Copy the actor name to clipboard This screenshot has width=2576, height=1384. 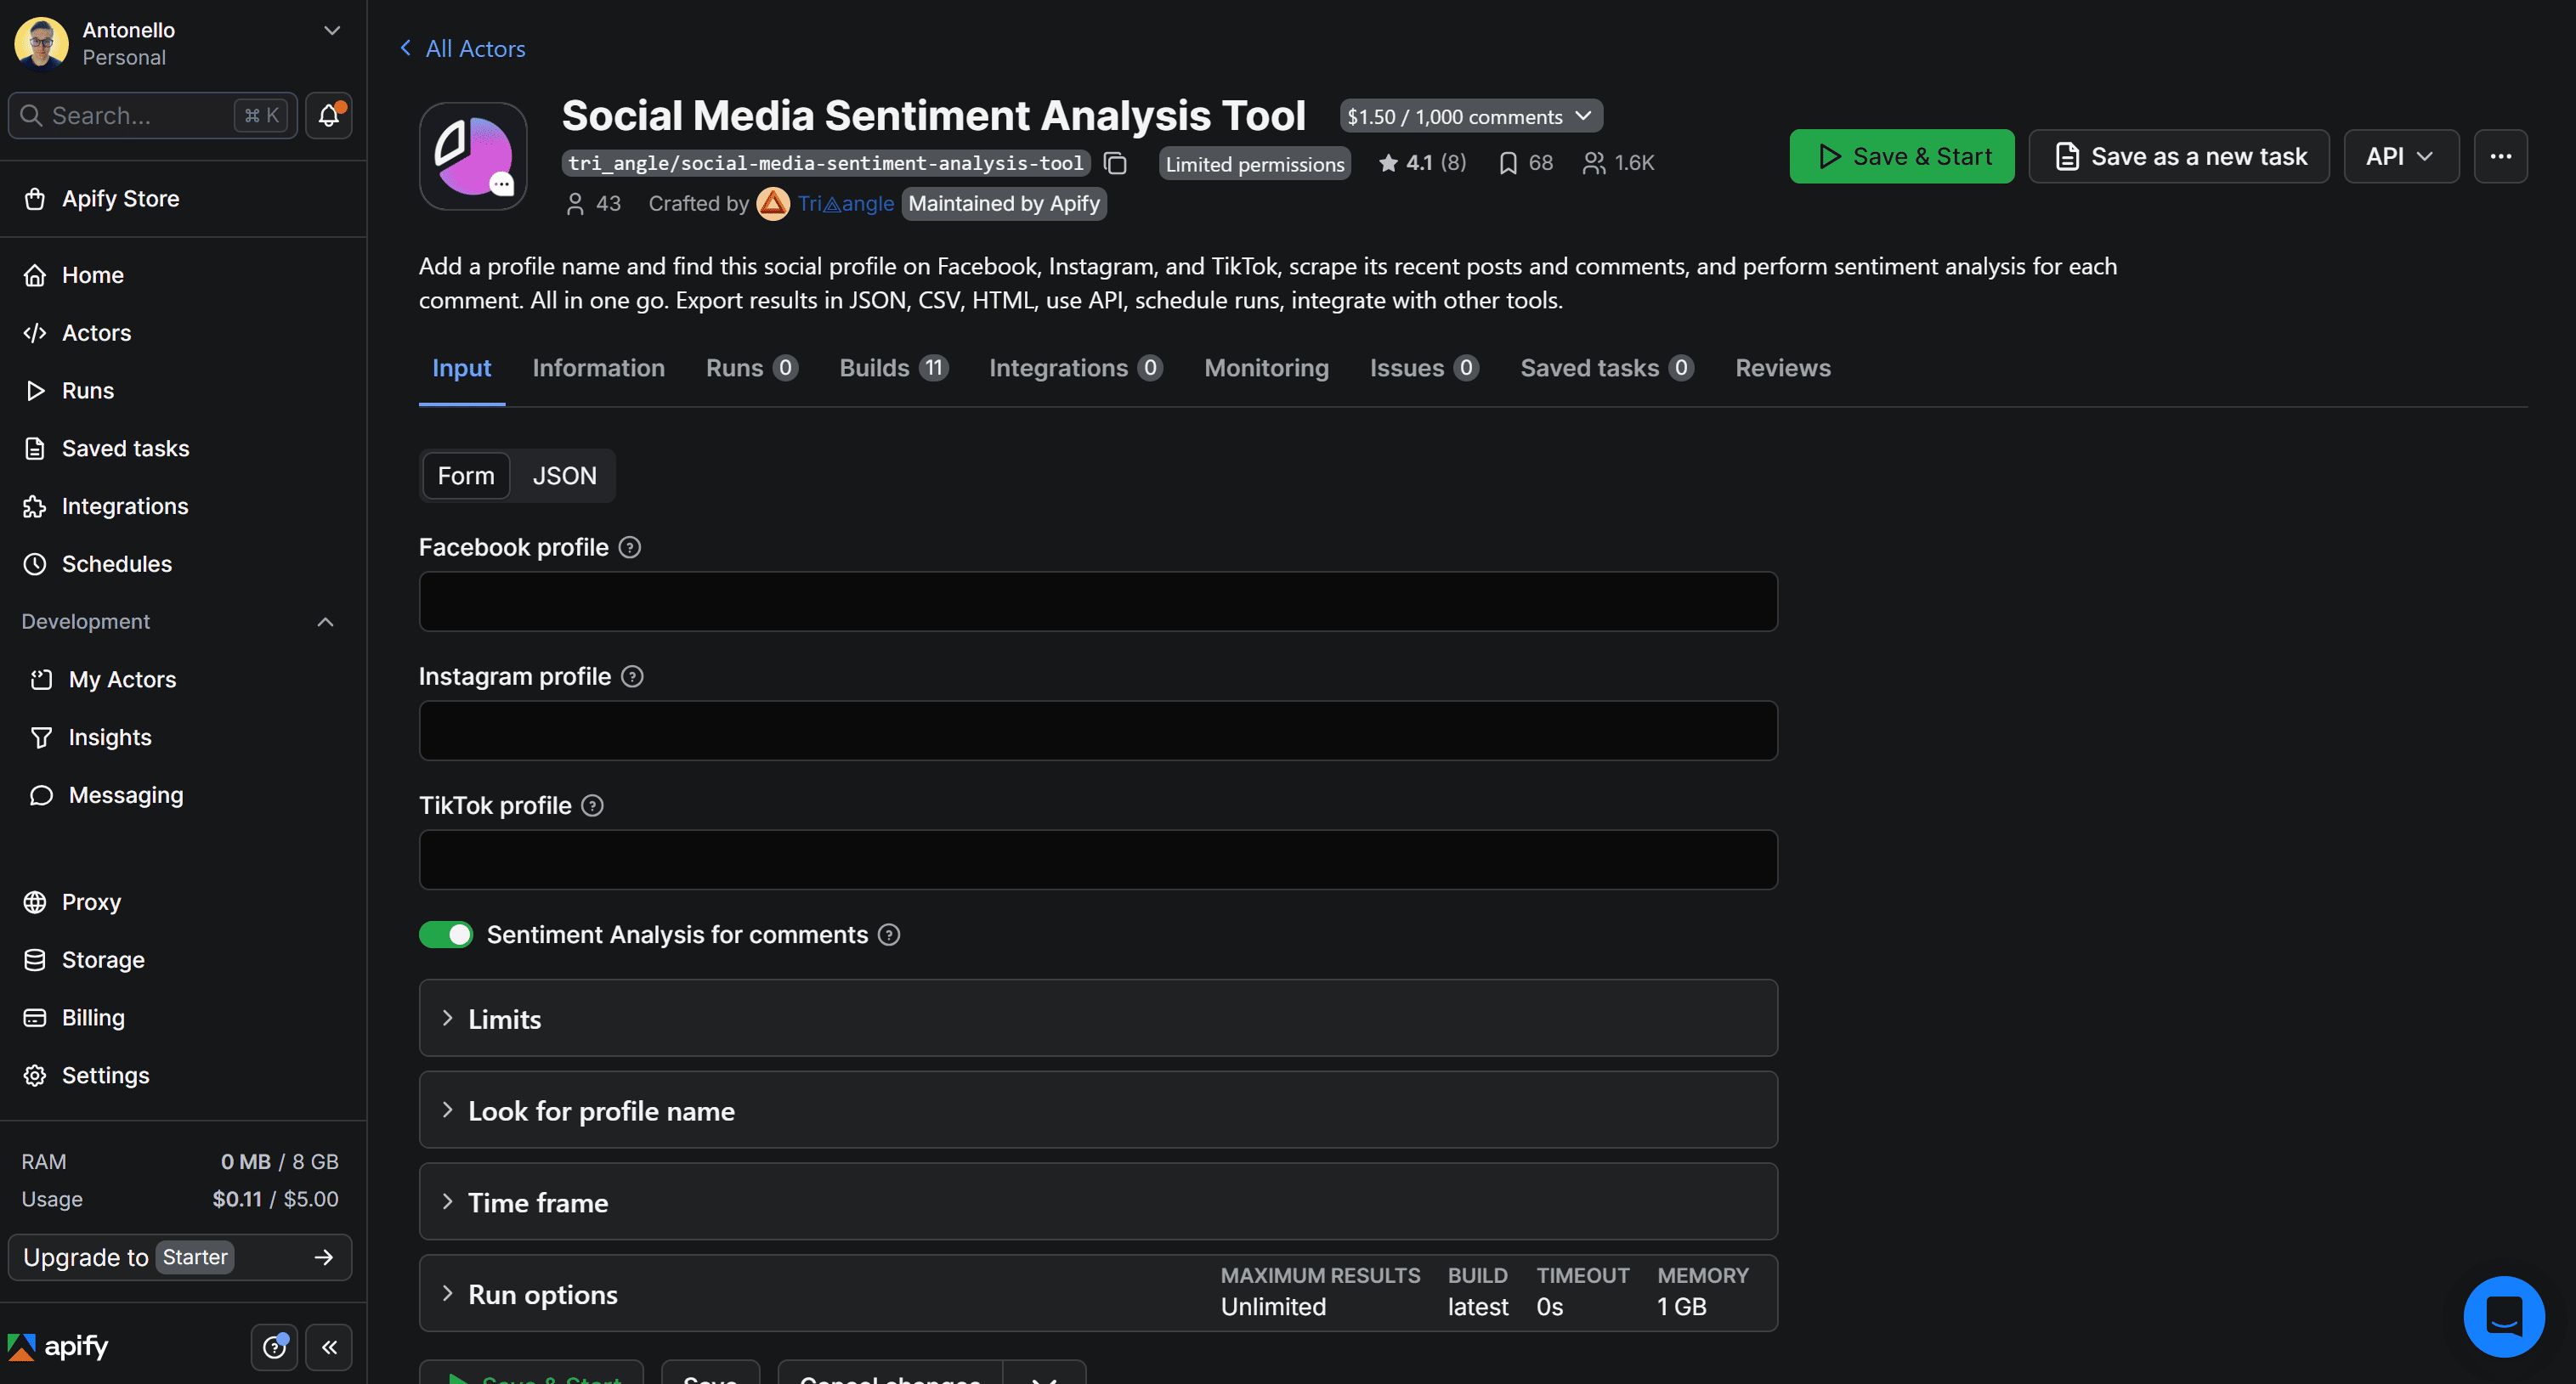1116,163
